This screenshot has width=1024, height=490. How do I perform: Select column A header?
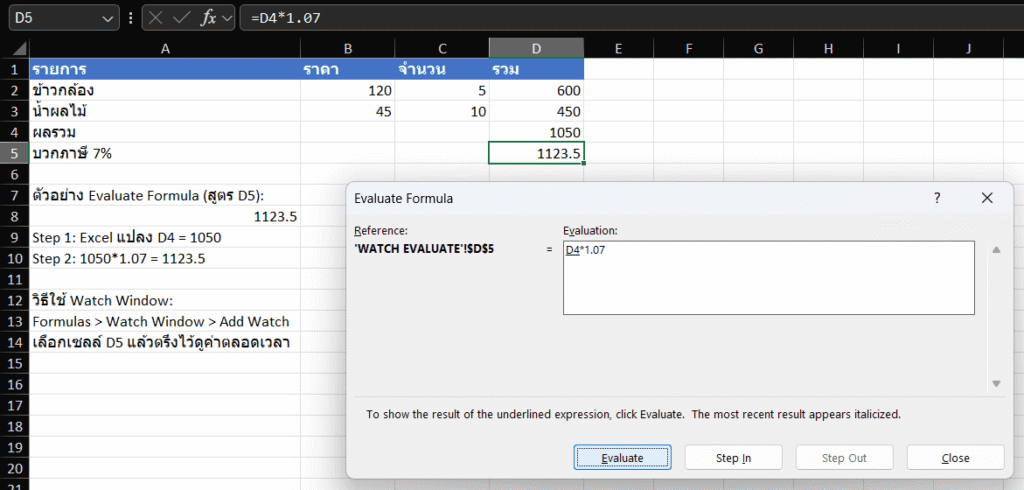tap(165, 48)
